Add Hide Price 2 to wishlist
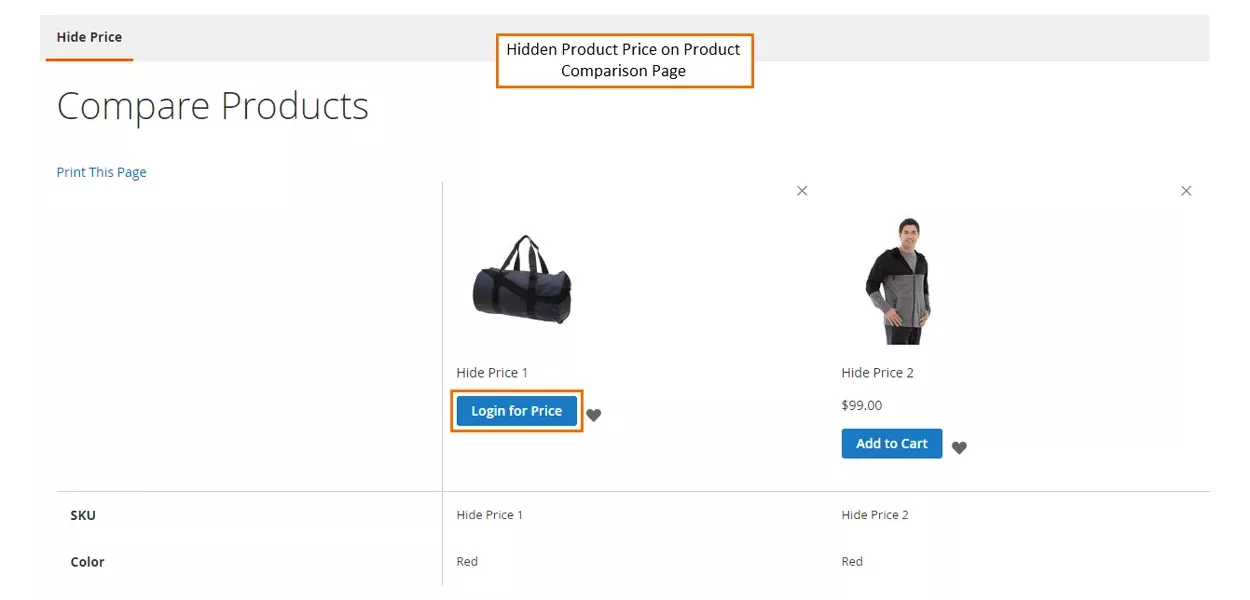The image size is (1250, 600). [959, 448]
